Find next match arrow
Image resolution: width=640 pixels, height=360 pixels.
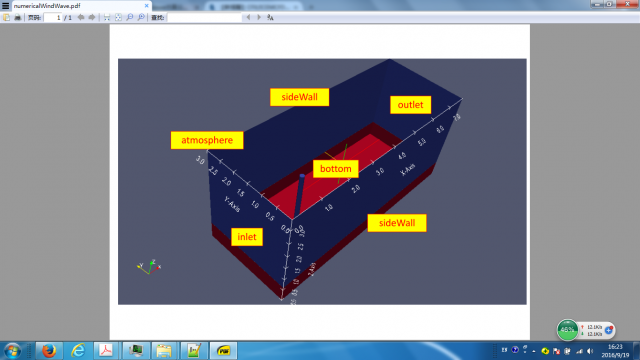pyautogui.click(x=259, y=17)
